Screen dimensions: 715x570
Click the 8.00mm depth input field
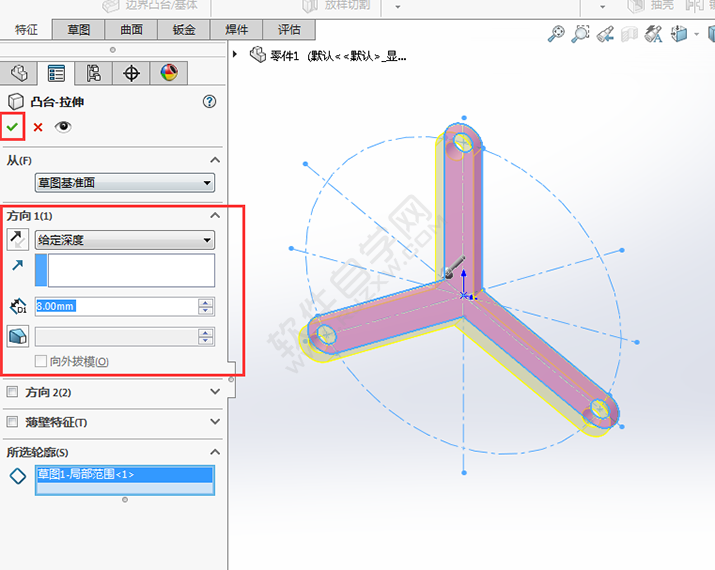click(x=116, y=306)
